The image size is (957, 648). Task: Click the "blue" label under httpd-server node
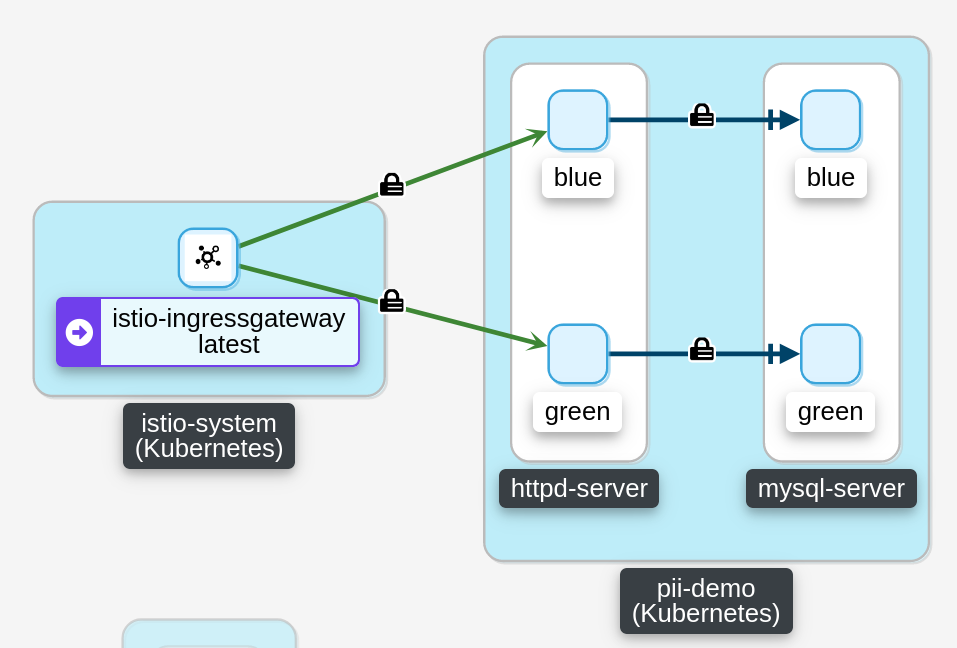coord(578,178)
